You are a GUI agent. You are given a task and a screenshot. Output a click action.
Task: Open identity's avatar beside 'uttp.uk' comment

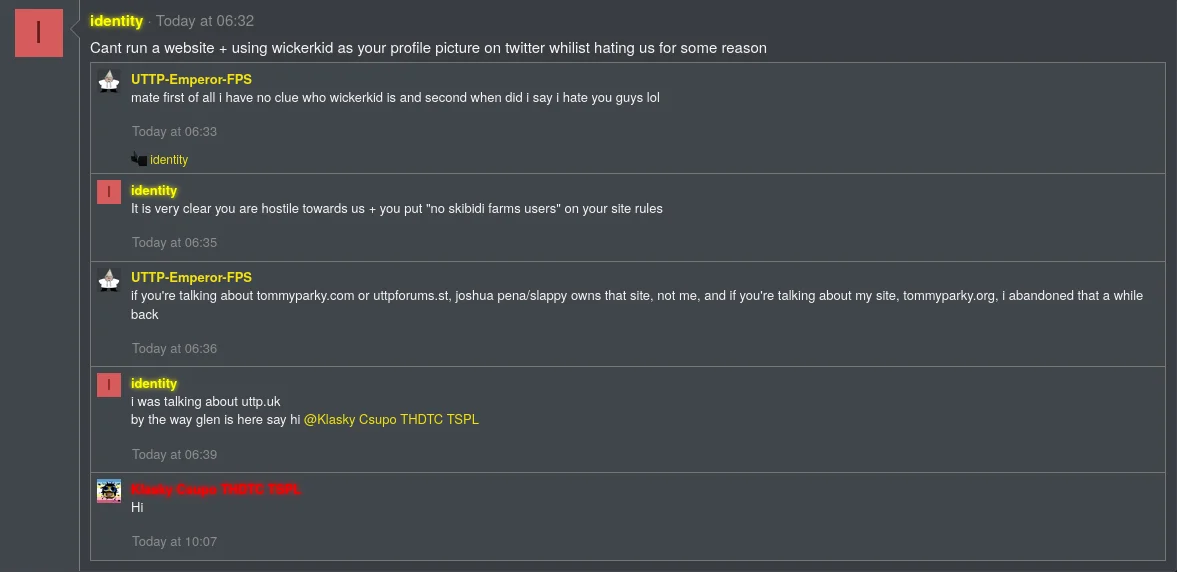[109, 385]
